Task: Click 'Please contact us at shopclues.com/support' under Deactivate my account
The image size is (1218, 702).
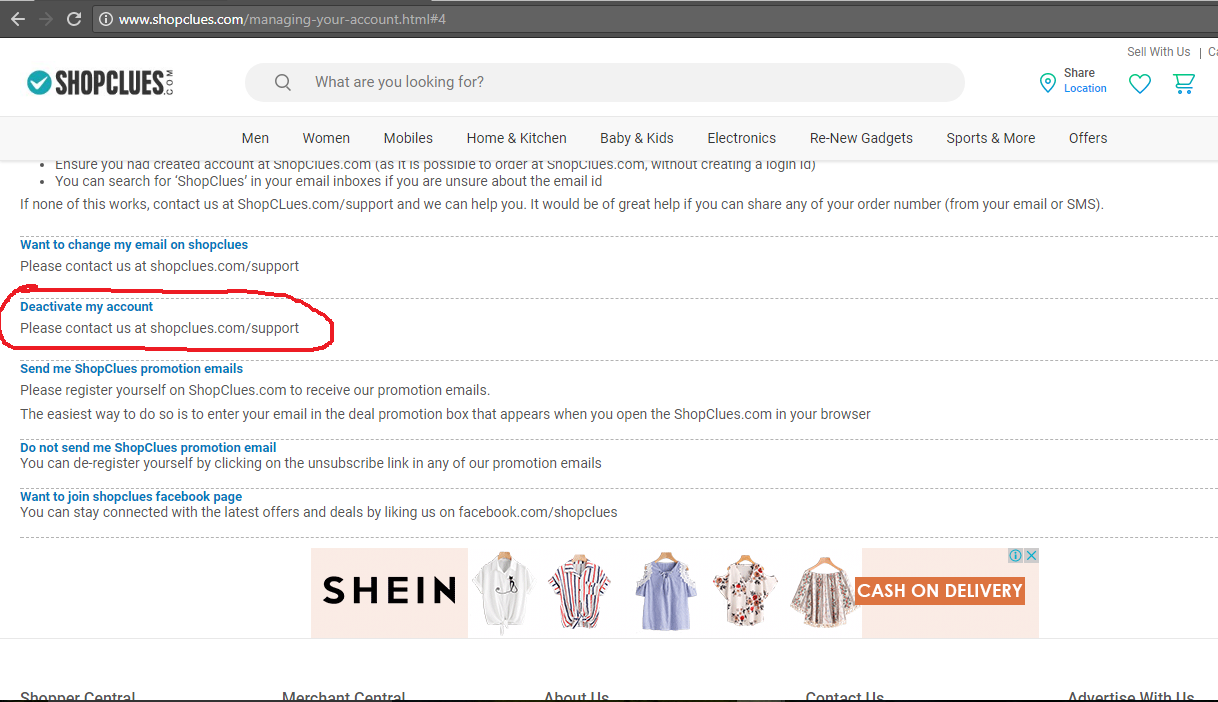Action: 160,328
